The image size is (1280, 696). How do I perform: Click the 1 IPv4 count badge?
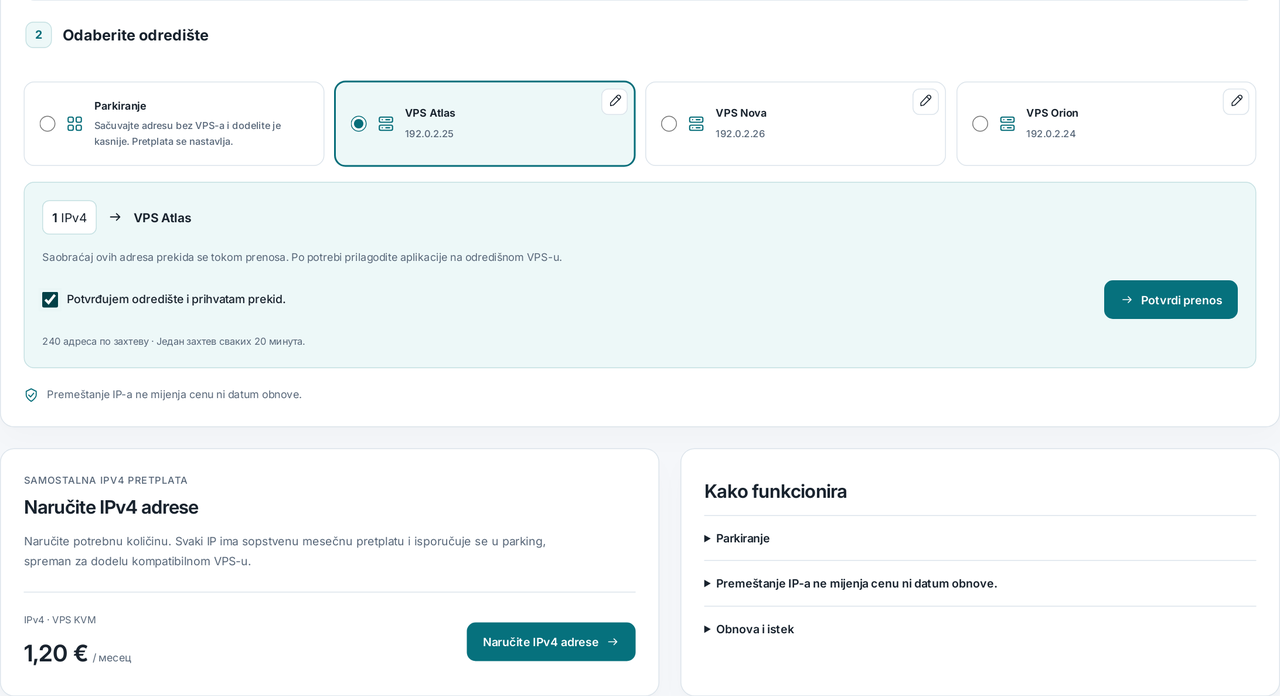point(69,217)
